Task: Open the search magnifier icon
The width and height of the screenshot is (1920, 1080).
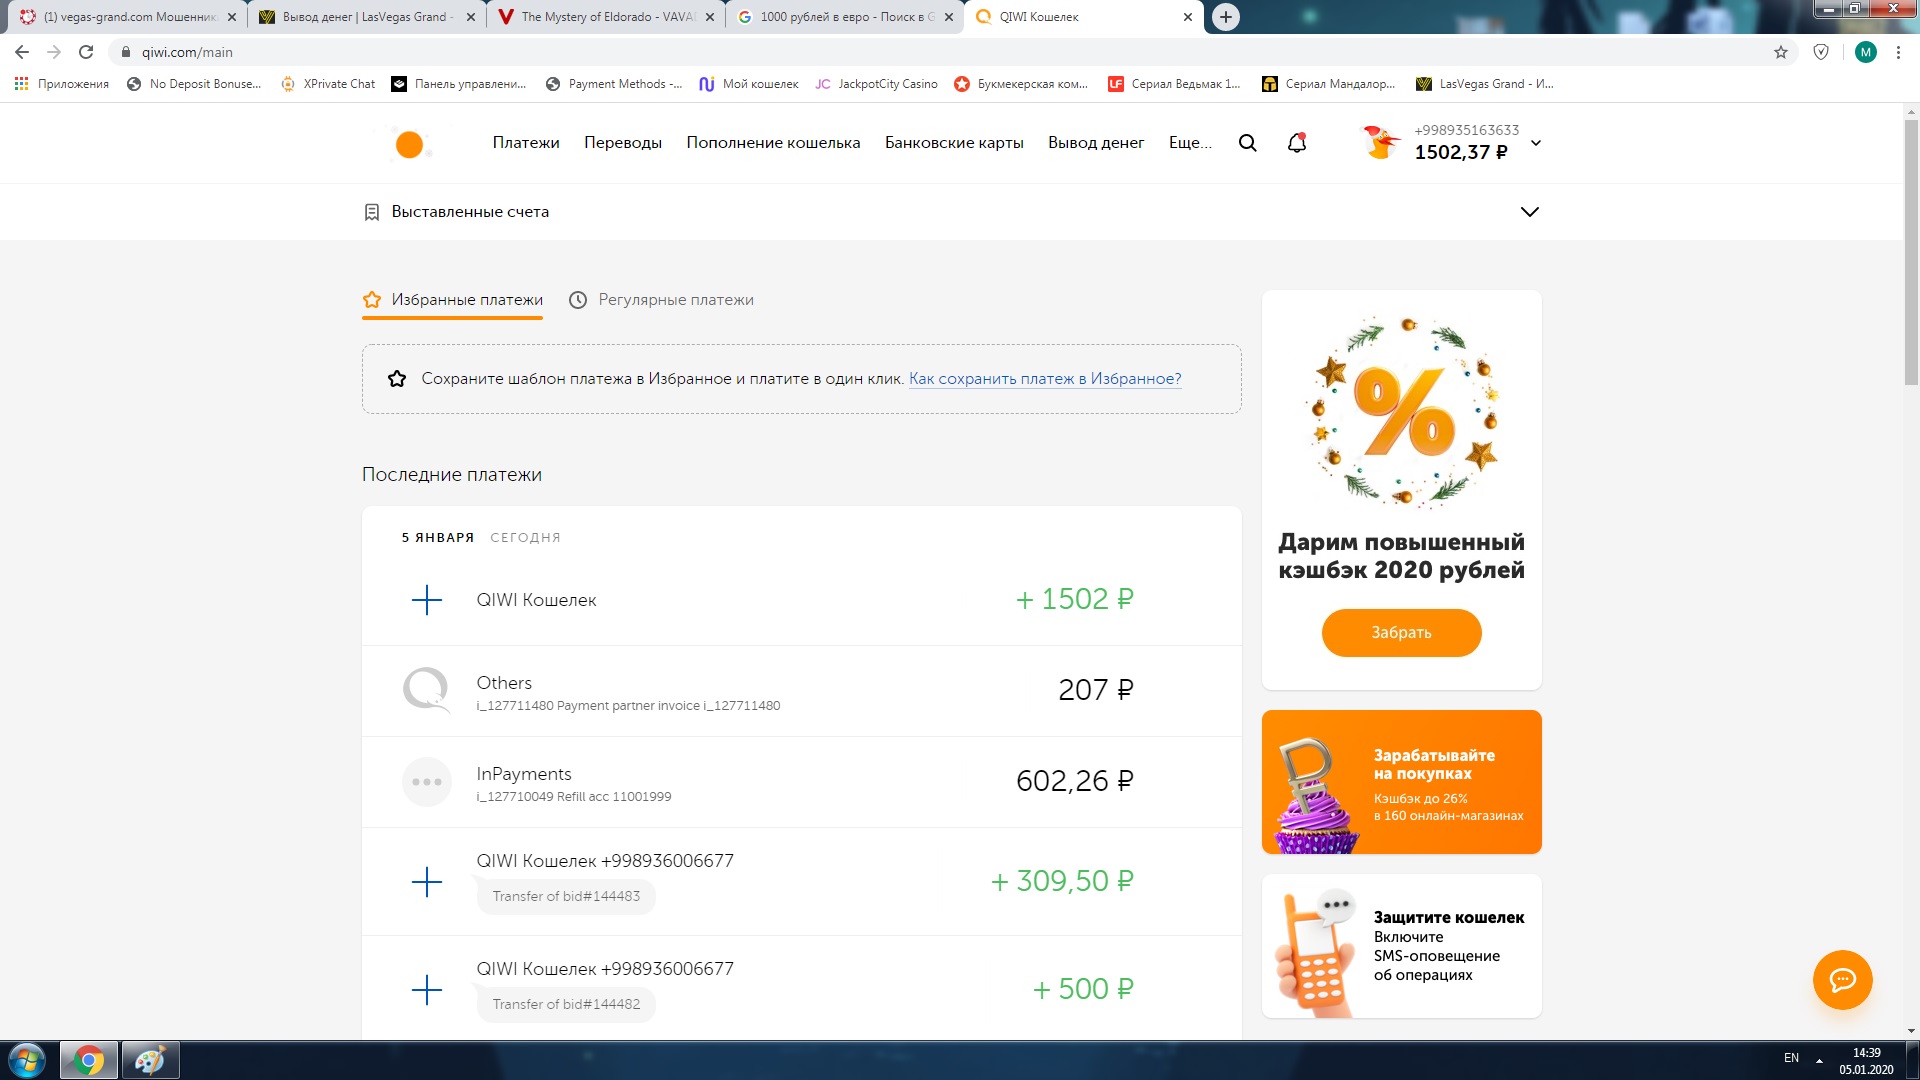Action: 1247,143
